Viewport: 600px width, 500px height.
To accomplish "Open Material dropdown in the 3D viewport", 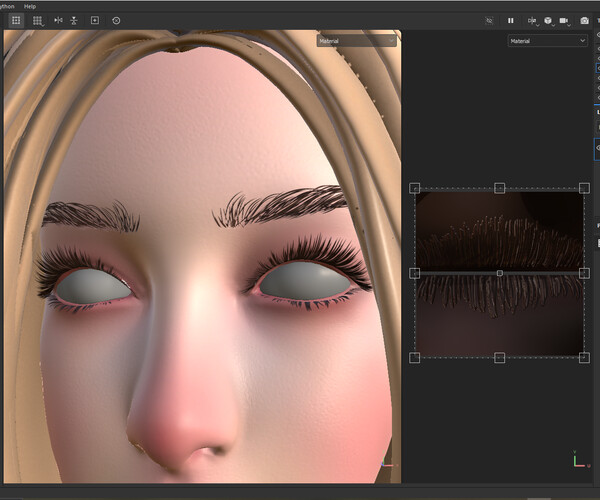I will point(357,41).
